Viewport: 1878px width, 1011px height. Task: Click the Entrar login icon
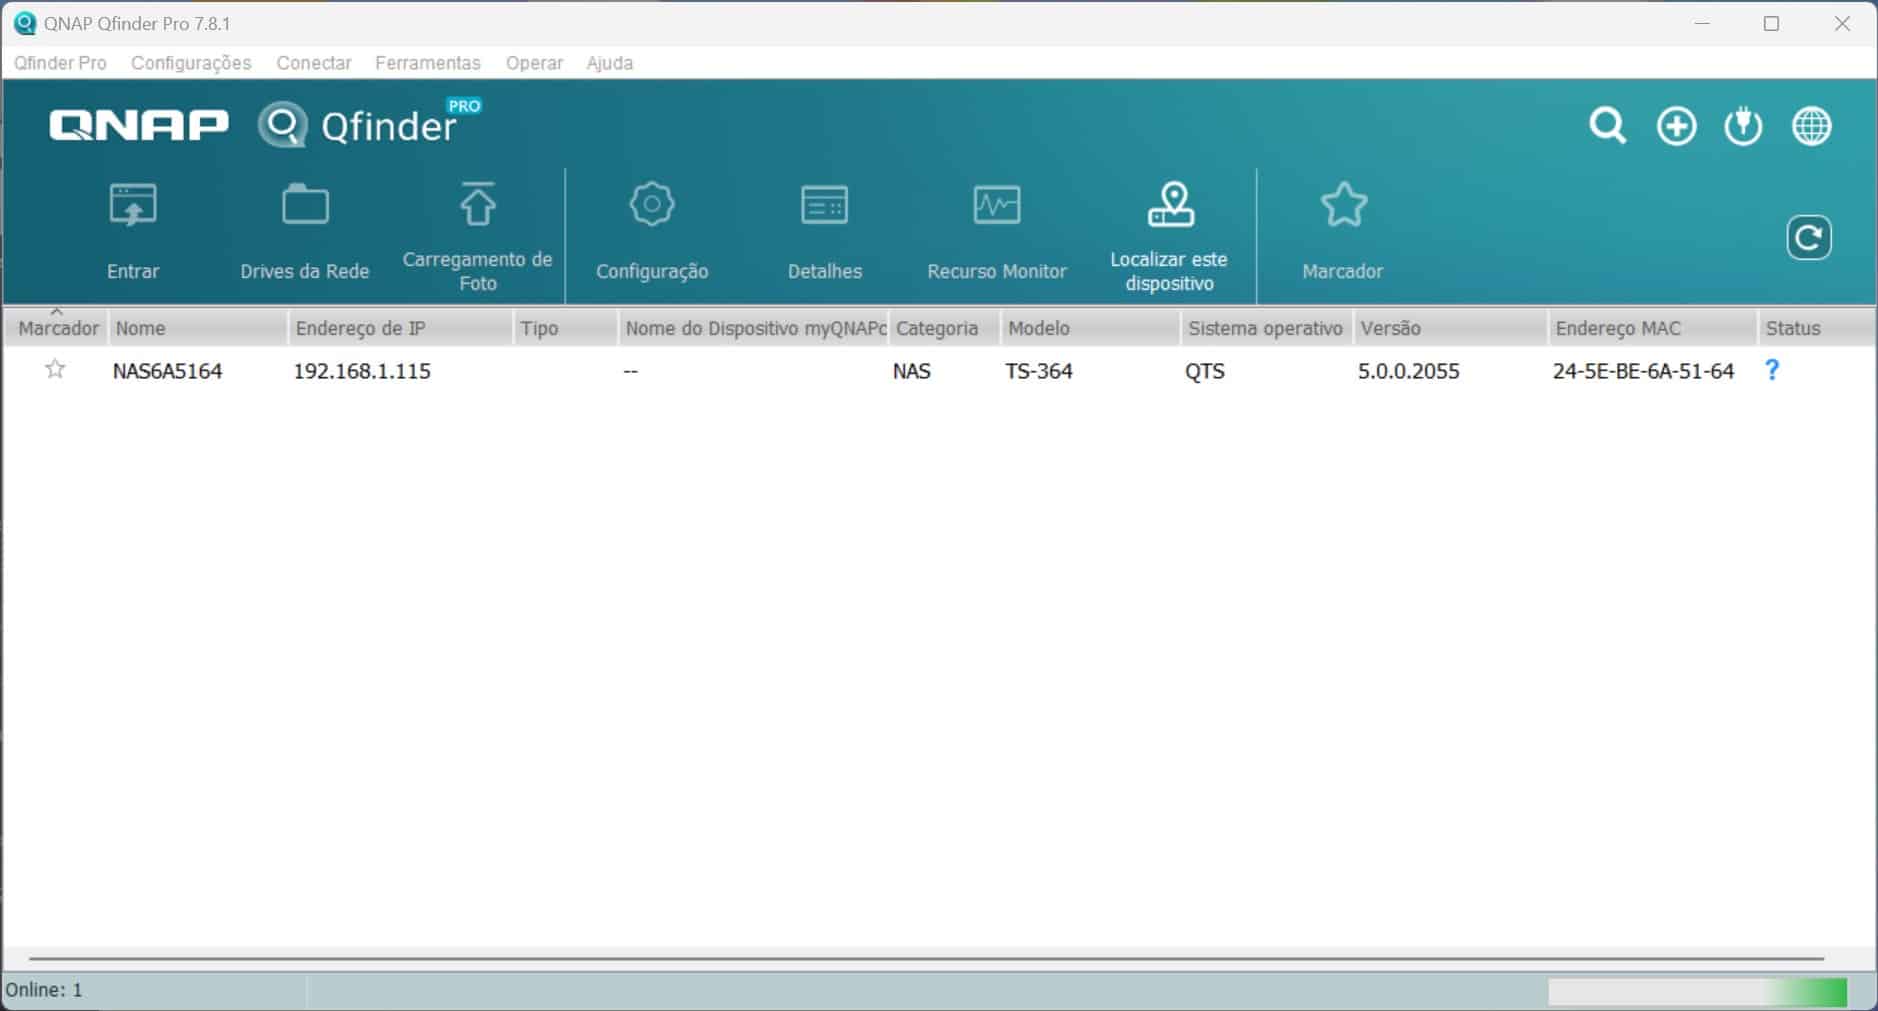pos(133,207)
